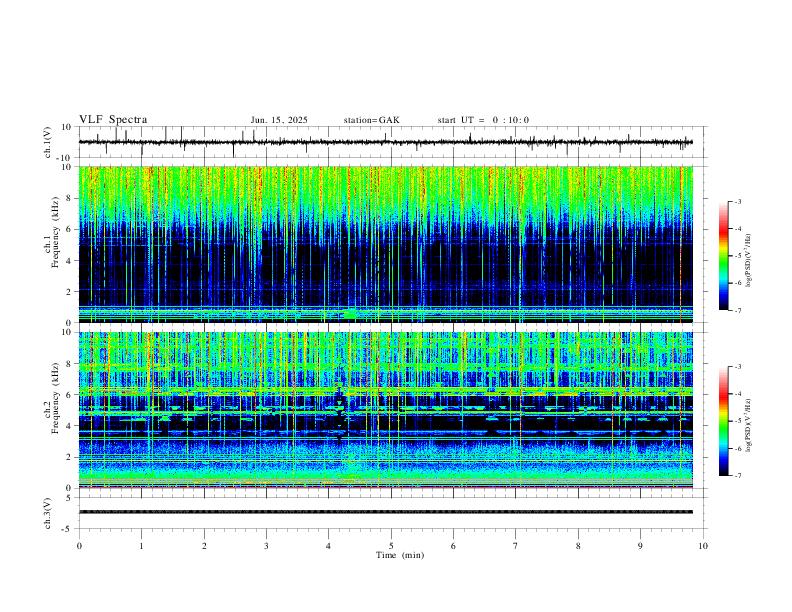The image size is (792, 612).
Task: Click inside the ch.2 spectrogram panel
Action: (386, 410)
